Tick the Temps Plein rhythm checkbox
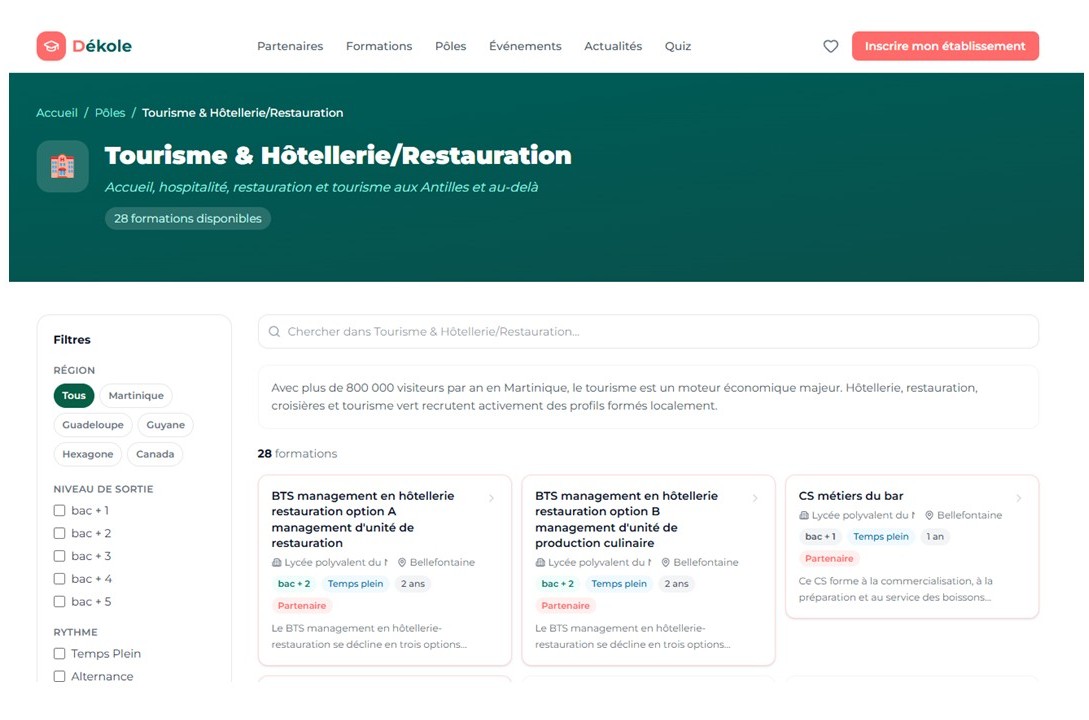Screen dimensions: 1089x720 60,654
